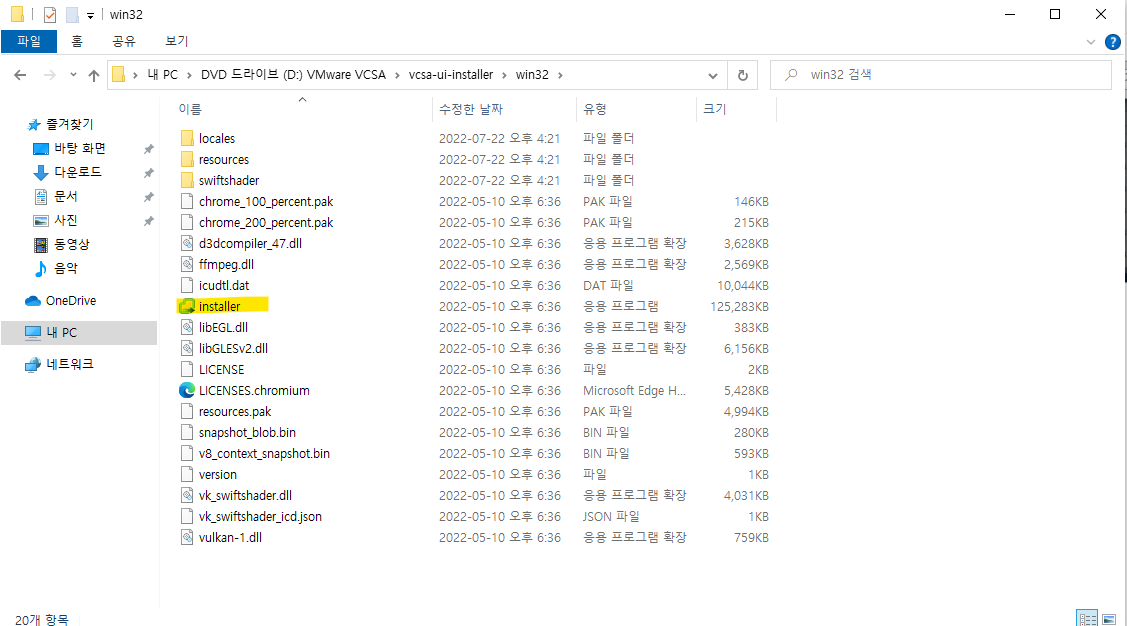Select resources.pak file icon
Screen dimensions: 1127x626
click(x=187, y=411)
